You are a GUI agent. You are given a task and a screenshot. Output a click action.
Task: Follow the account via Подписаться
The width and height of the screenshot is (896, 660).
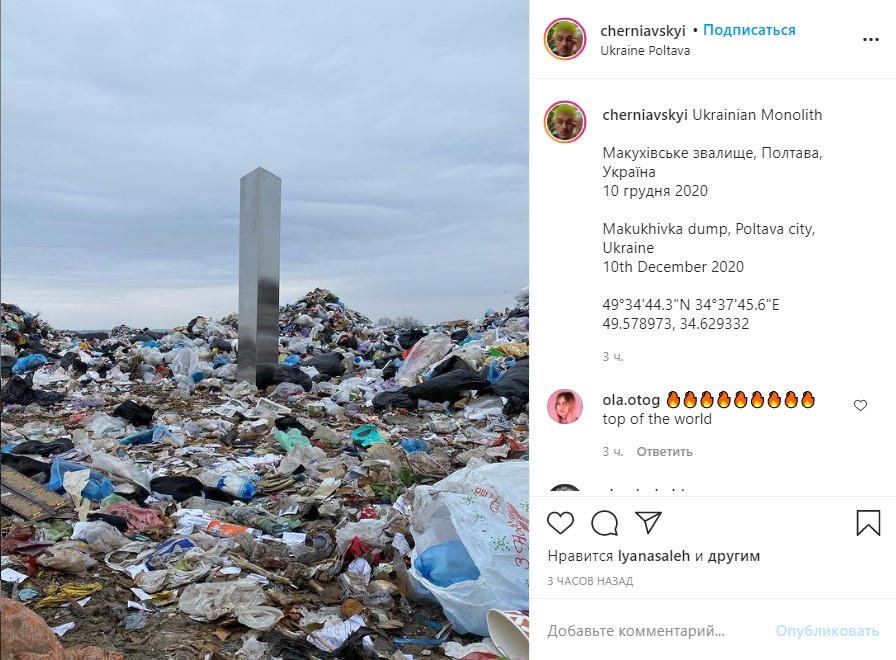point(749,30)
